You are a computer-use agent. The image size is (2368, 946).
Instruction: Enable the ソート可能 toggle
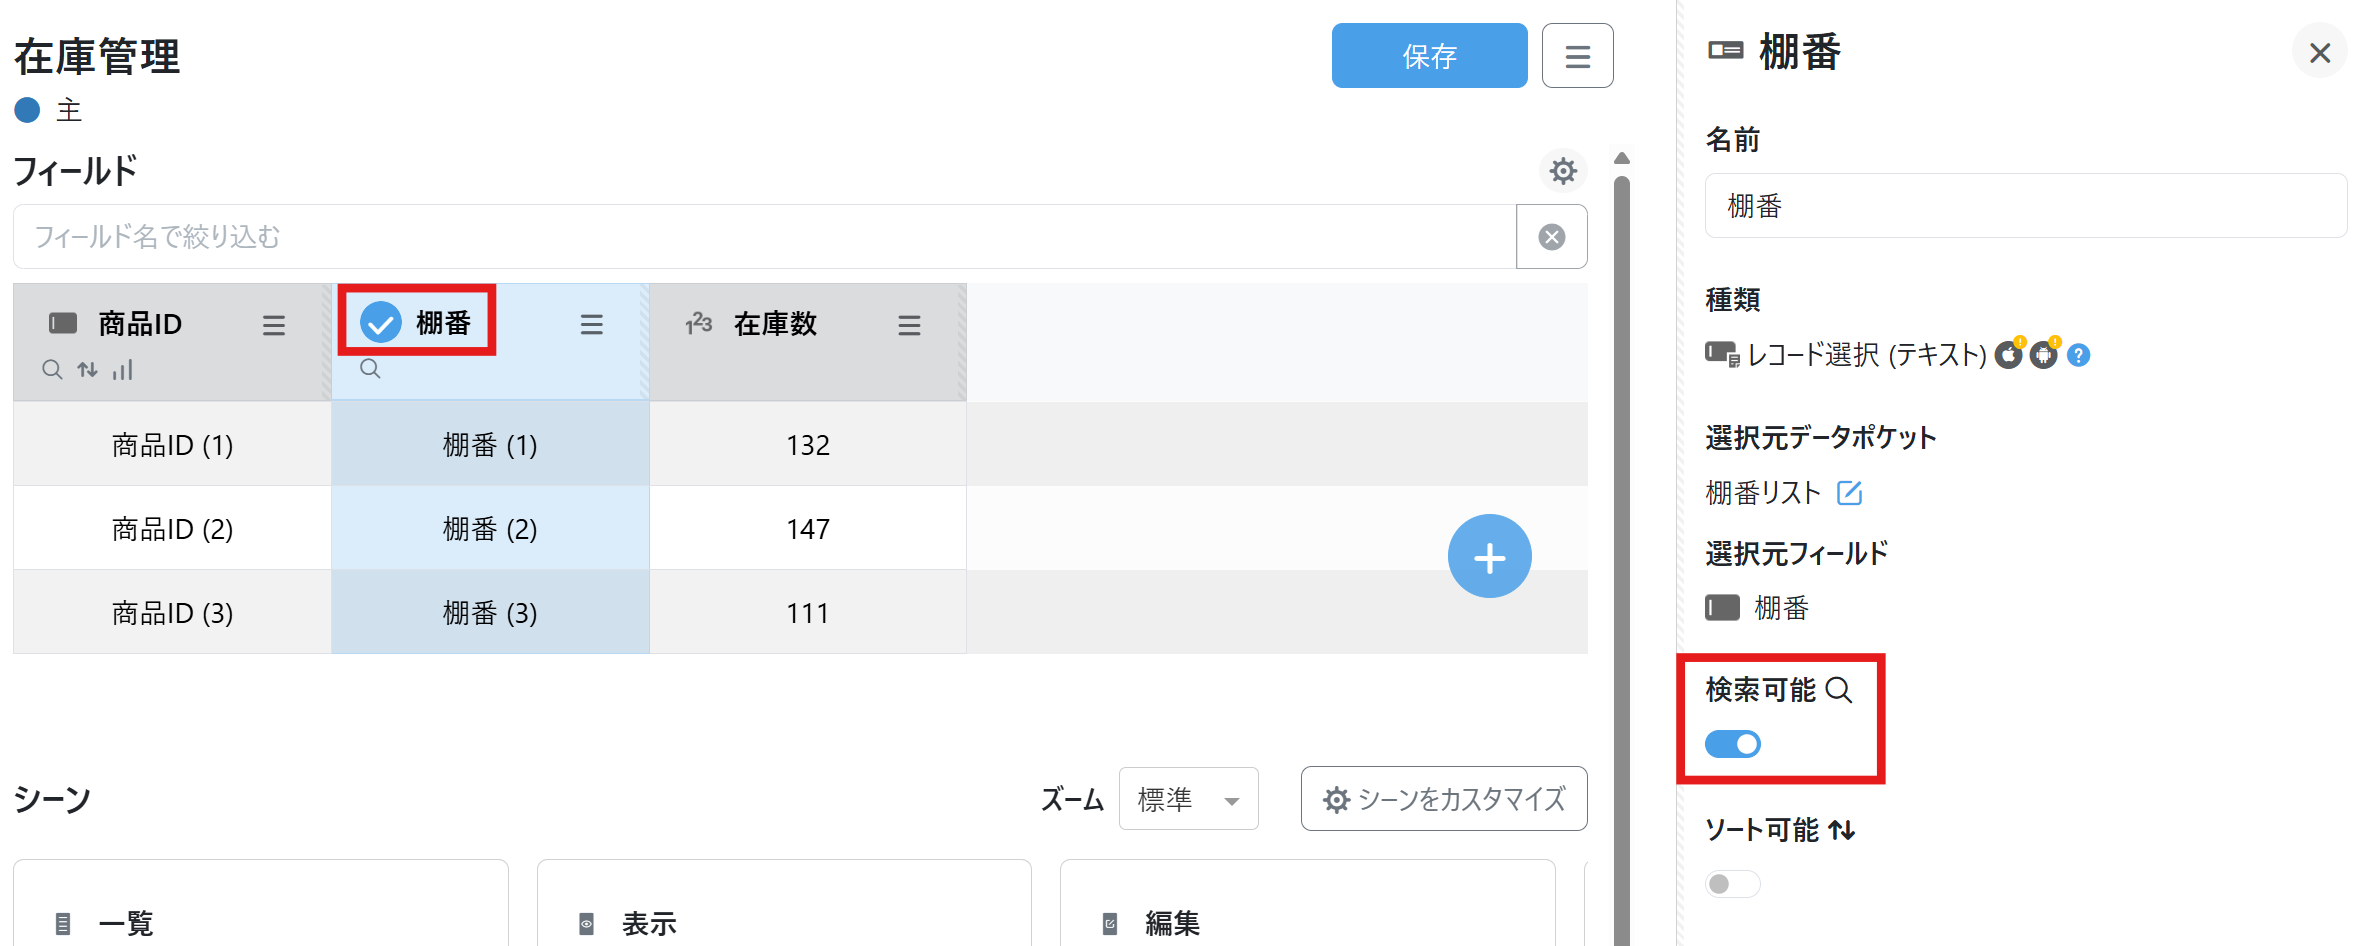coord(1732,884)
